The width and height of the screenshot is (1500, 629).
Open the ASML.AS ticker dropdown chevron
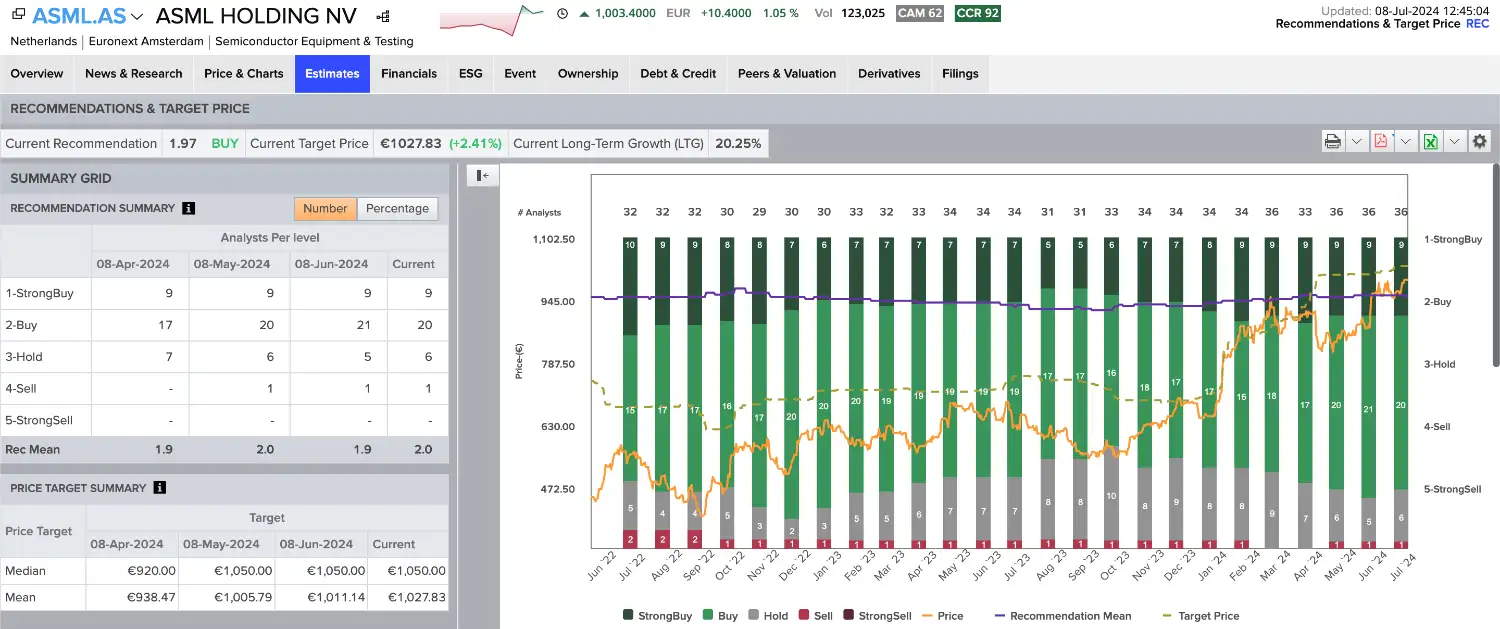pos(137,17)
